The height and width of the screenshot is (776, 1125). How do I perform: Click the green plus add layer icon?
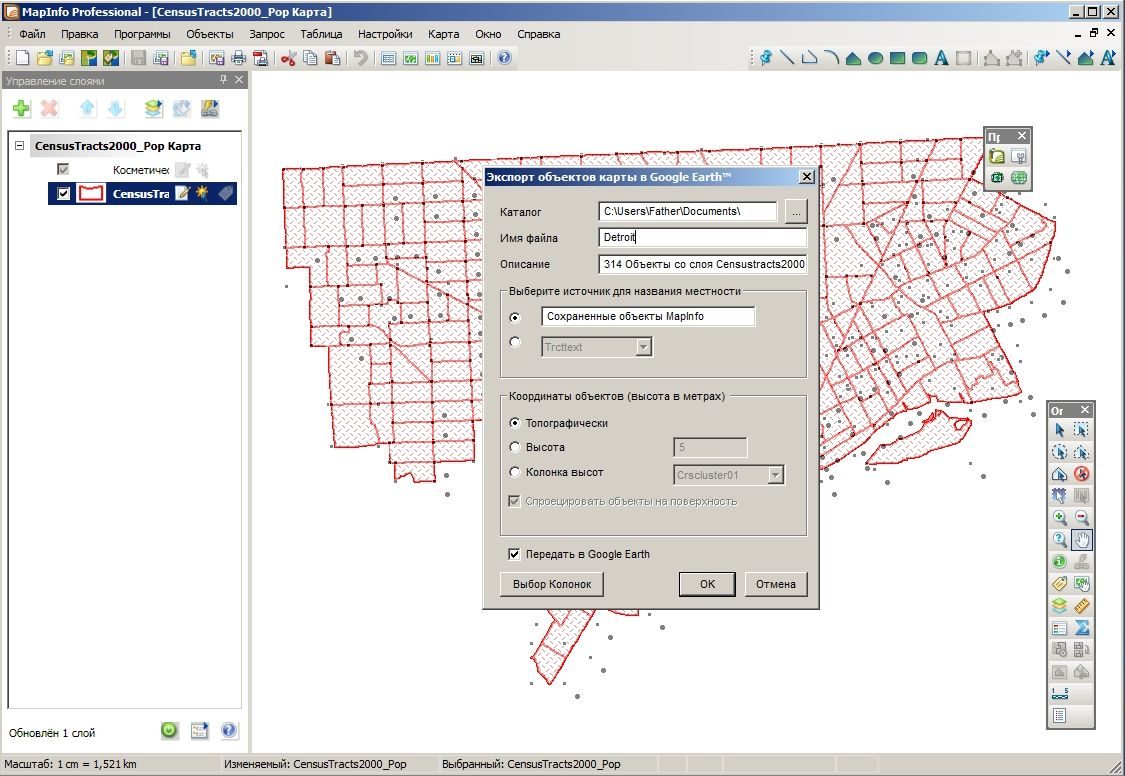coord(22,108)
